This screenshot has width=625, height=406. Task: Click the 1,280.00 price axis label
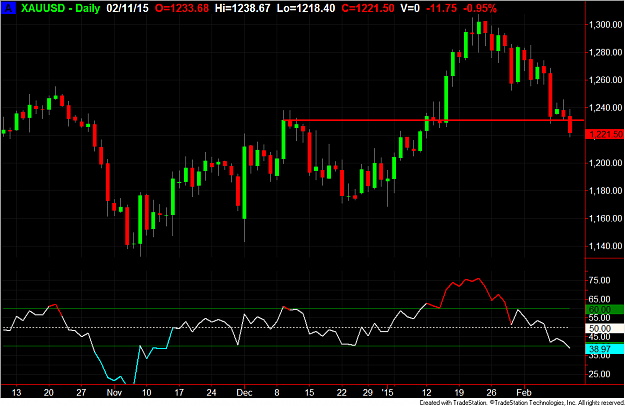click(x=605, y=52)
